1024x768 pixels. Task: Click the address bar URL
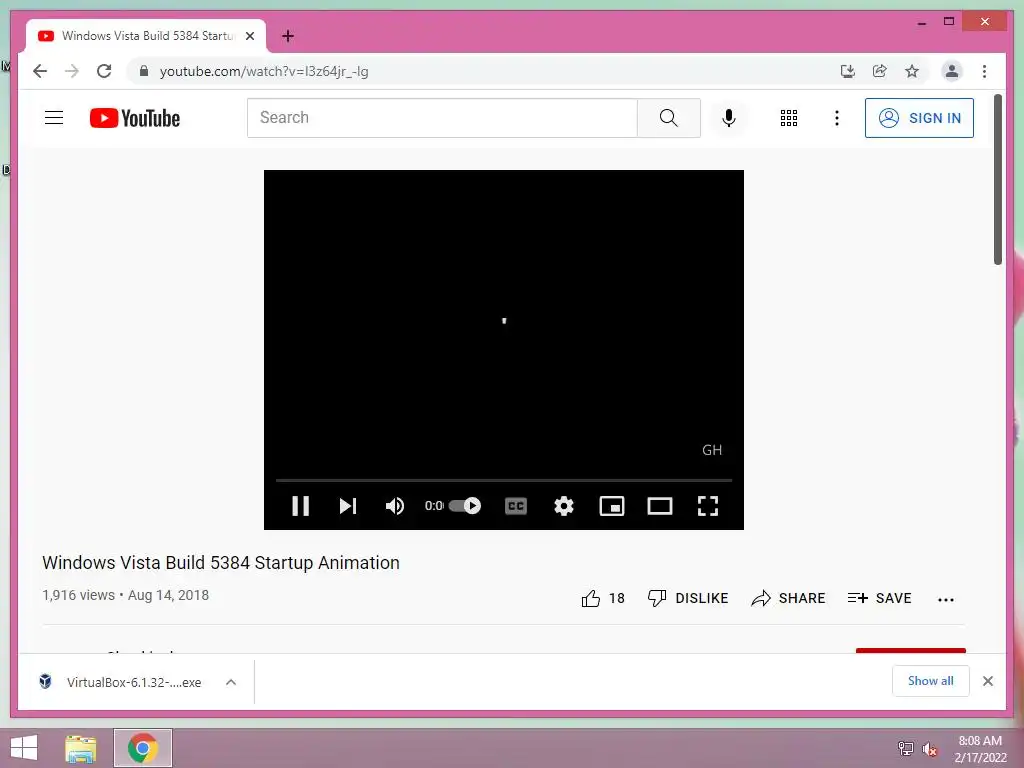coord(264,71)
